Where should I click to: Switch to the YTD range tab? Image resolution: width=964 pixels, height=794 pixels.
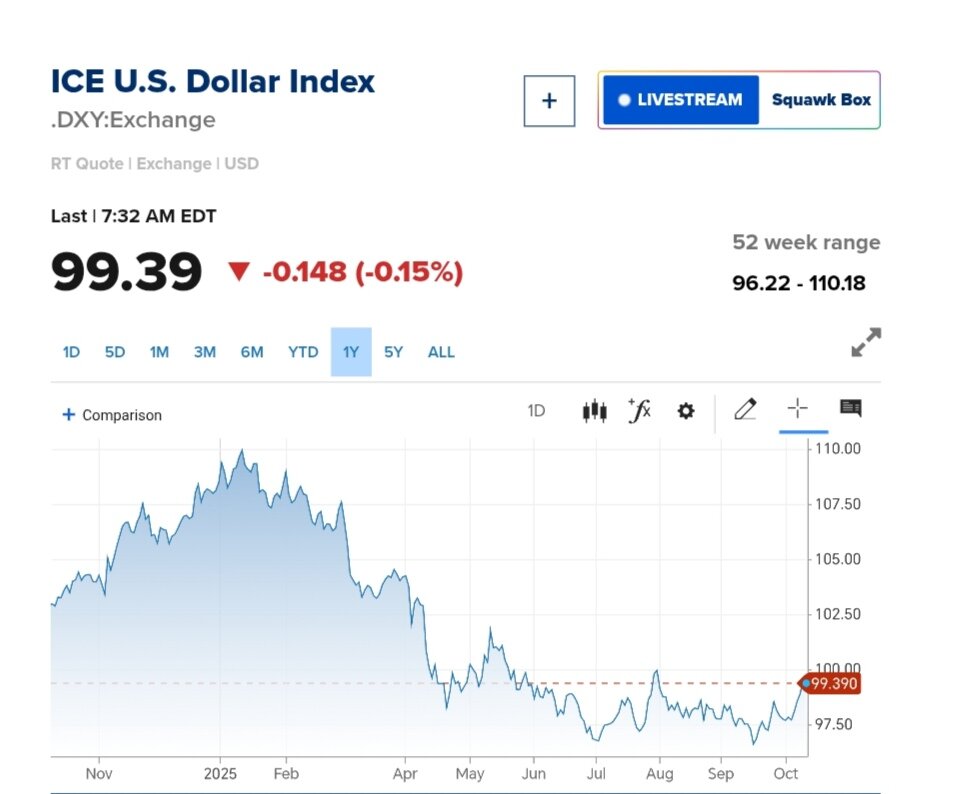click(303, 352)
